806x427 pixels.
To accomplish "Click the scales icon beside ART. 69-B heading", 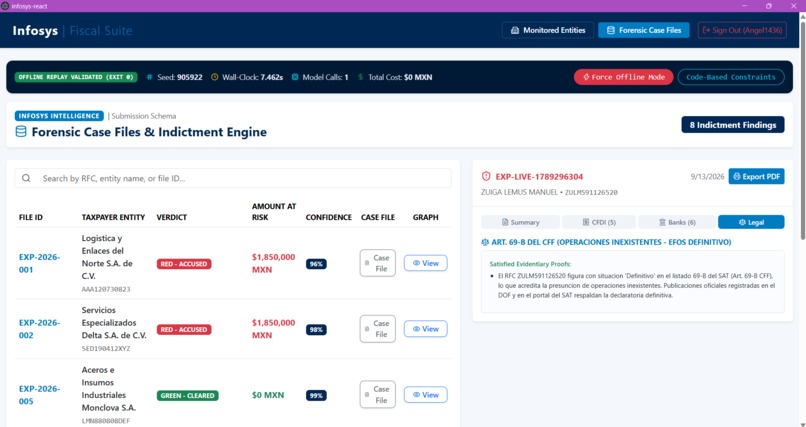I will pyautogui.click(x=485, y=242).
